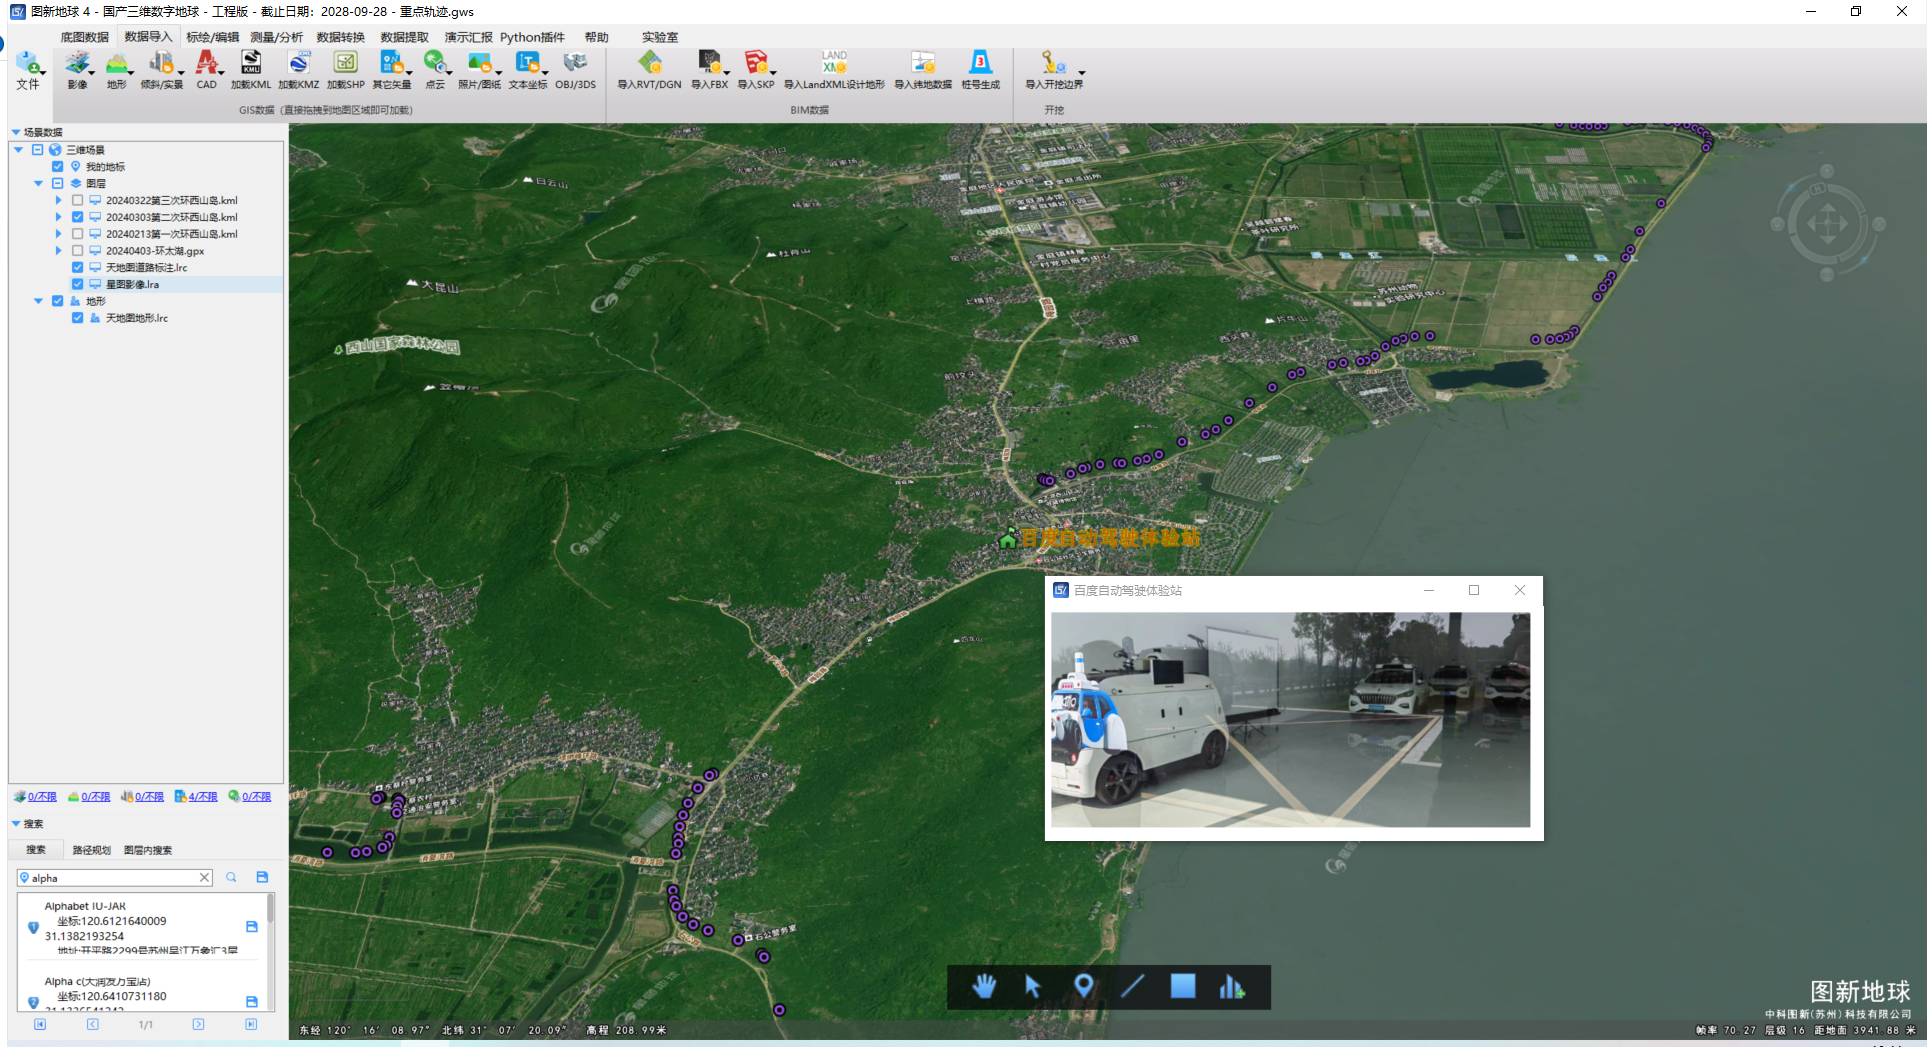Expand the 20240403-环太湖.gpx node
Viewport: 1927px width, 1047px height.
58,251
